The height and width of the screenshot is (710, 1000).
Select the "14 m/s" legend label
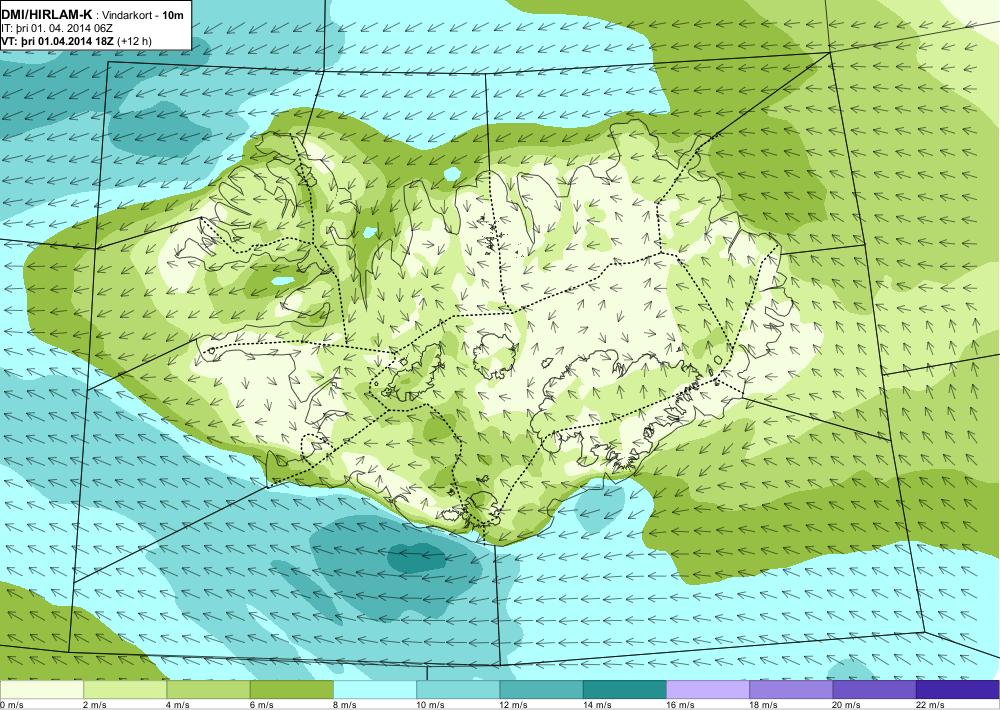click(597, 705)
